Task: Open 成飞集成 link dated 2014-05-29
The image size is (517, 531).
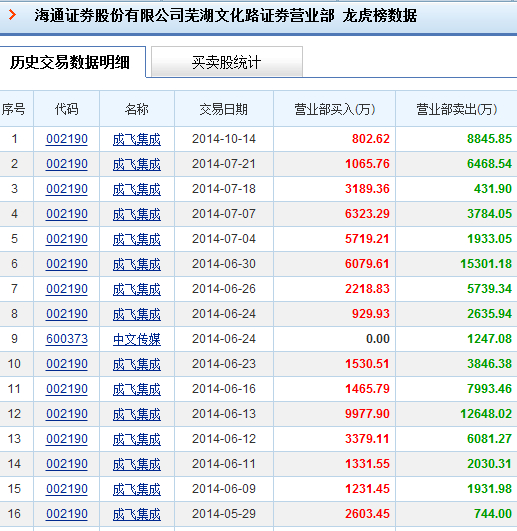Action: (x=137, y=514)
